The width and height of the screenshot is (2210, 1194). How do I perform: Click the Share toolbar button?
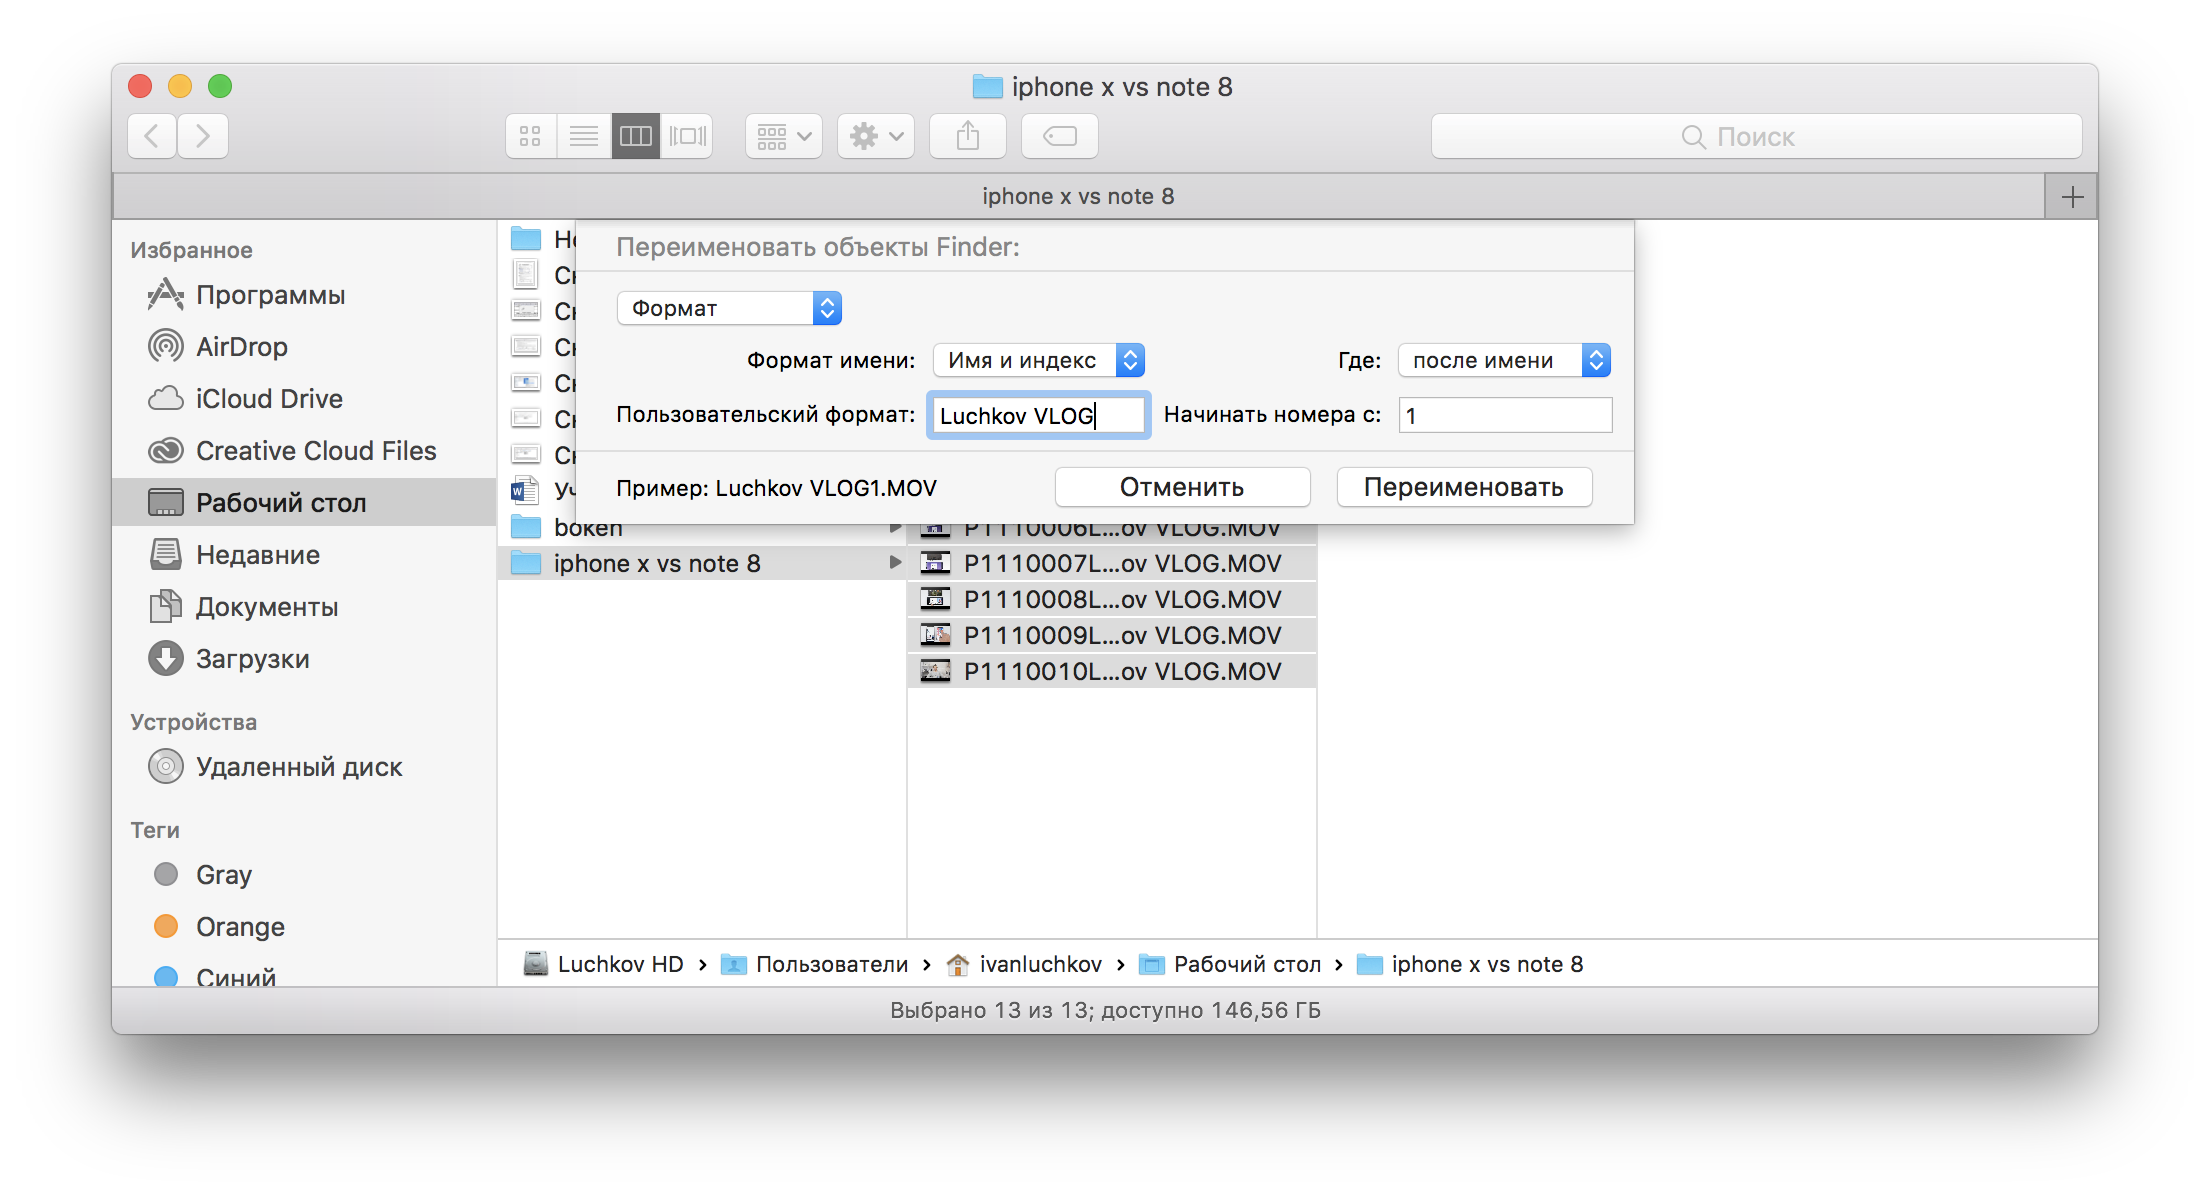click(x=967, y=136)
